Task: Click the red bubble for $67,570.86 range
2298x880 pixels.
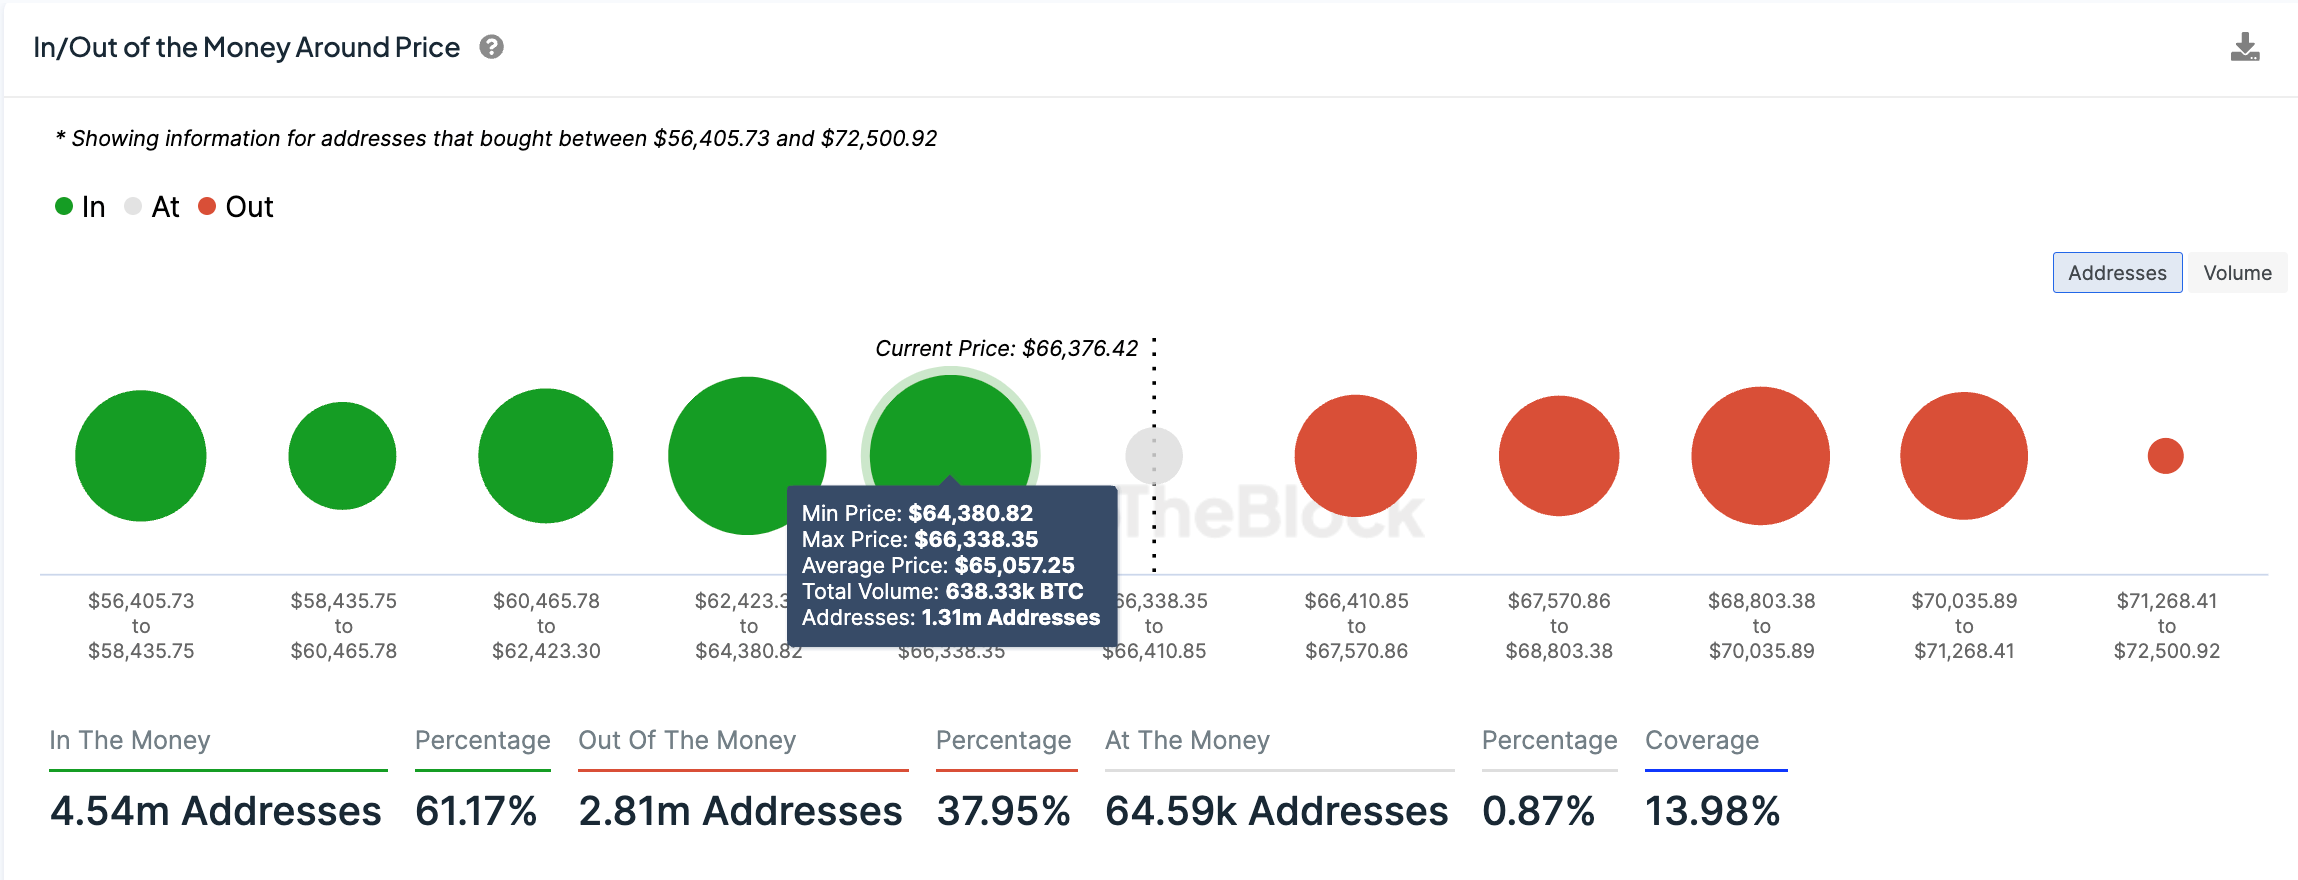Action: (x=1559, y=456)
